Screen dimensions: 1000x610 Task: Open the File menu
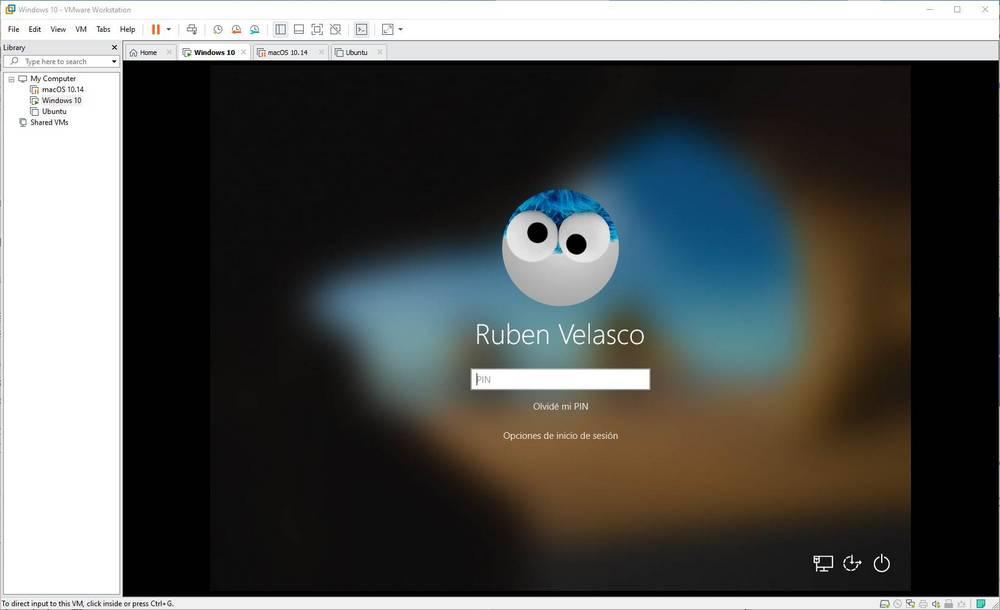13,29
